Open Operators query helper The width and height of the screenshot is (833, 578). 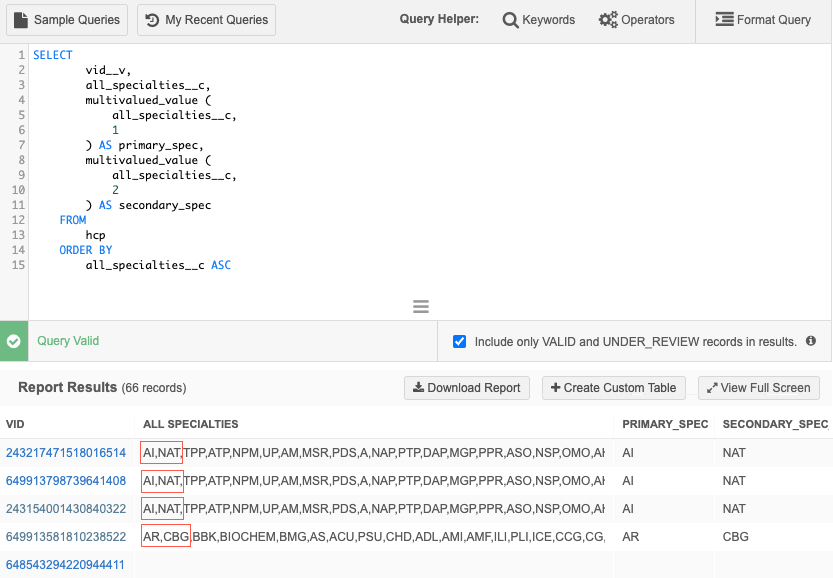point(636,20)
